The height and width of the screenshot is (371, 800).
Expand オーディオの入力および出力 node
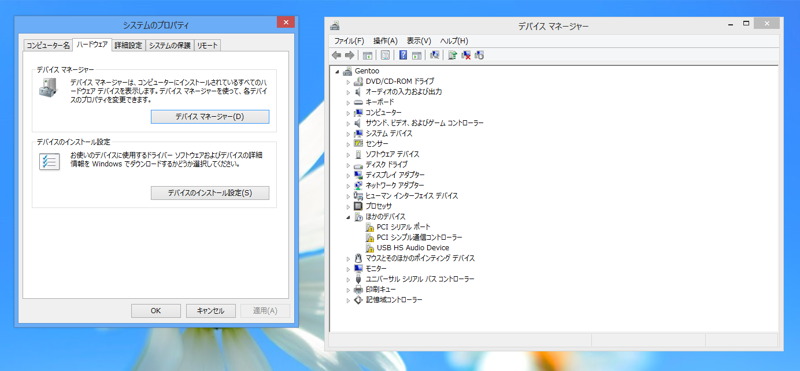(348, 92)
